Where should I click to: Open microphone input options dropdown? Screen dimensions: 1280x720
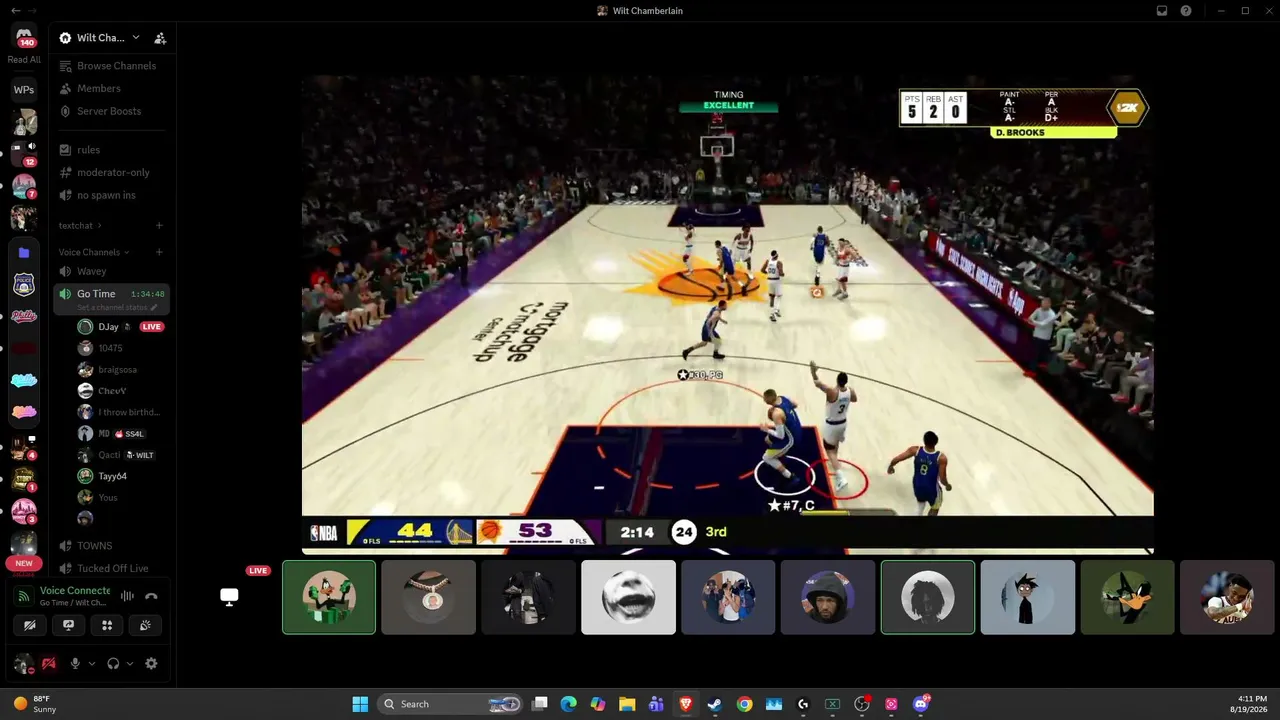pos(92,663)
